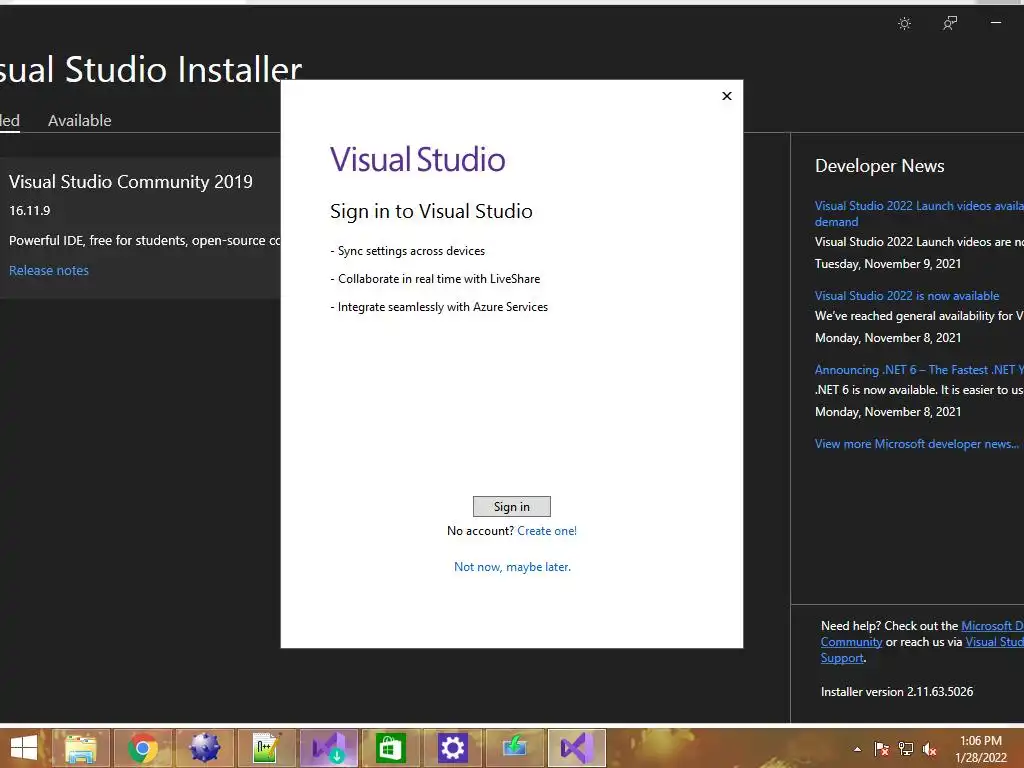Click the version number 16.11.9
The image size is (1024, 768).
tap(29, 210)
